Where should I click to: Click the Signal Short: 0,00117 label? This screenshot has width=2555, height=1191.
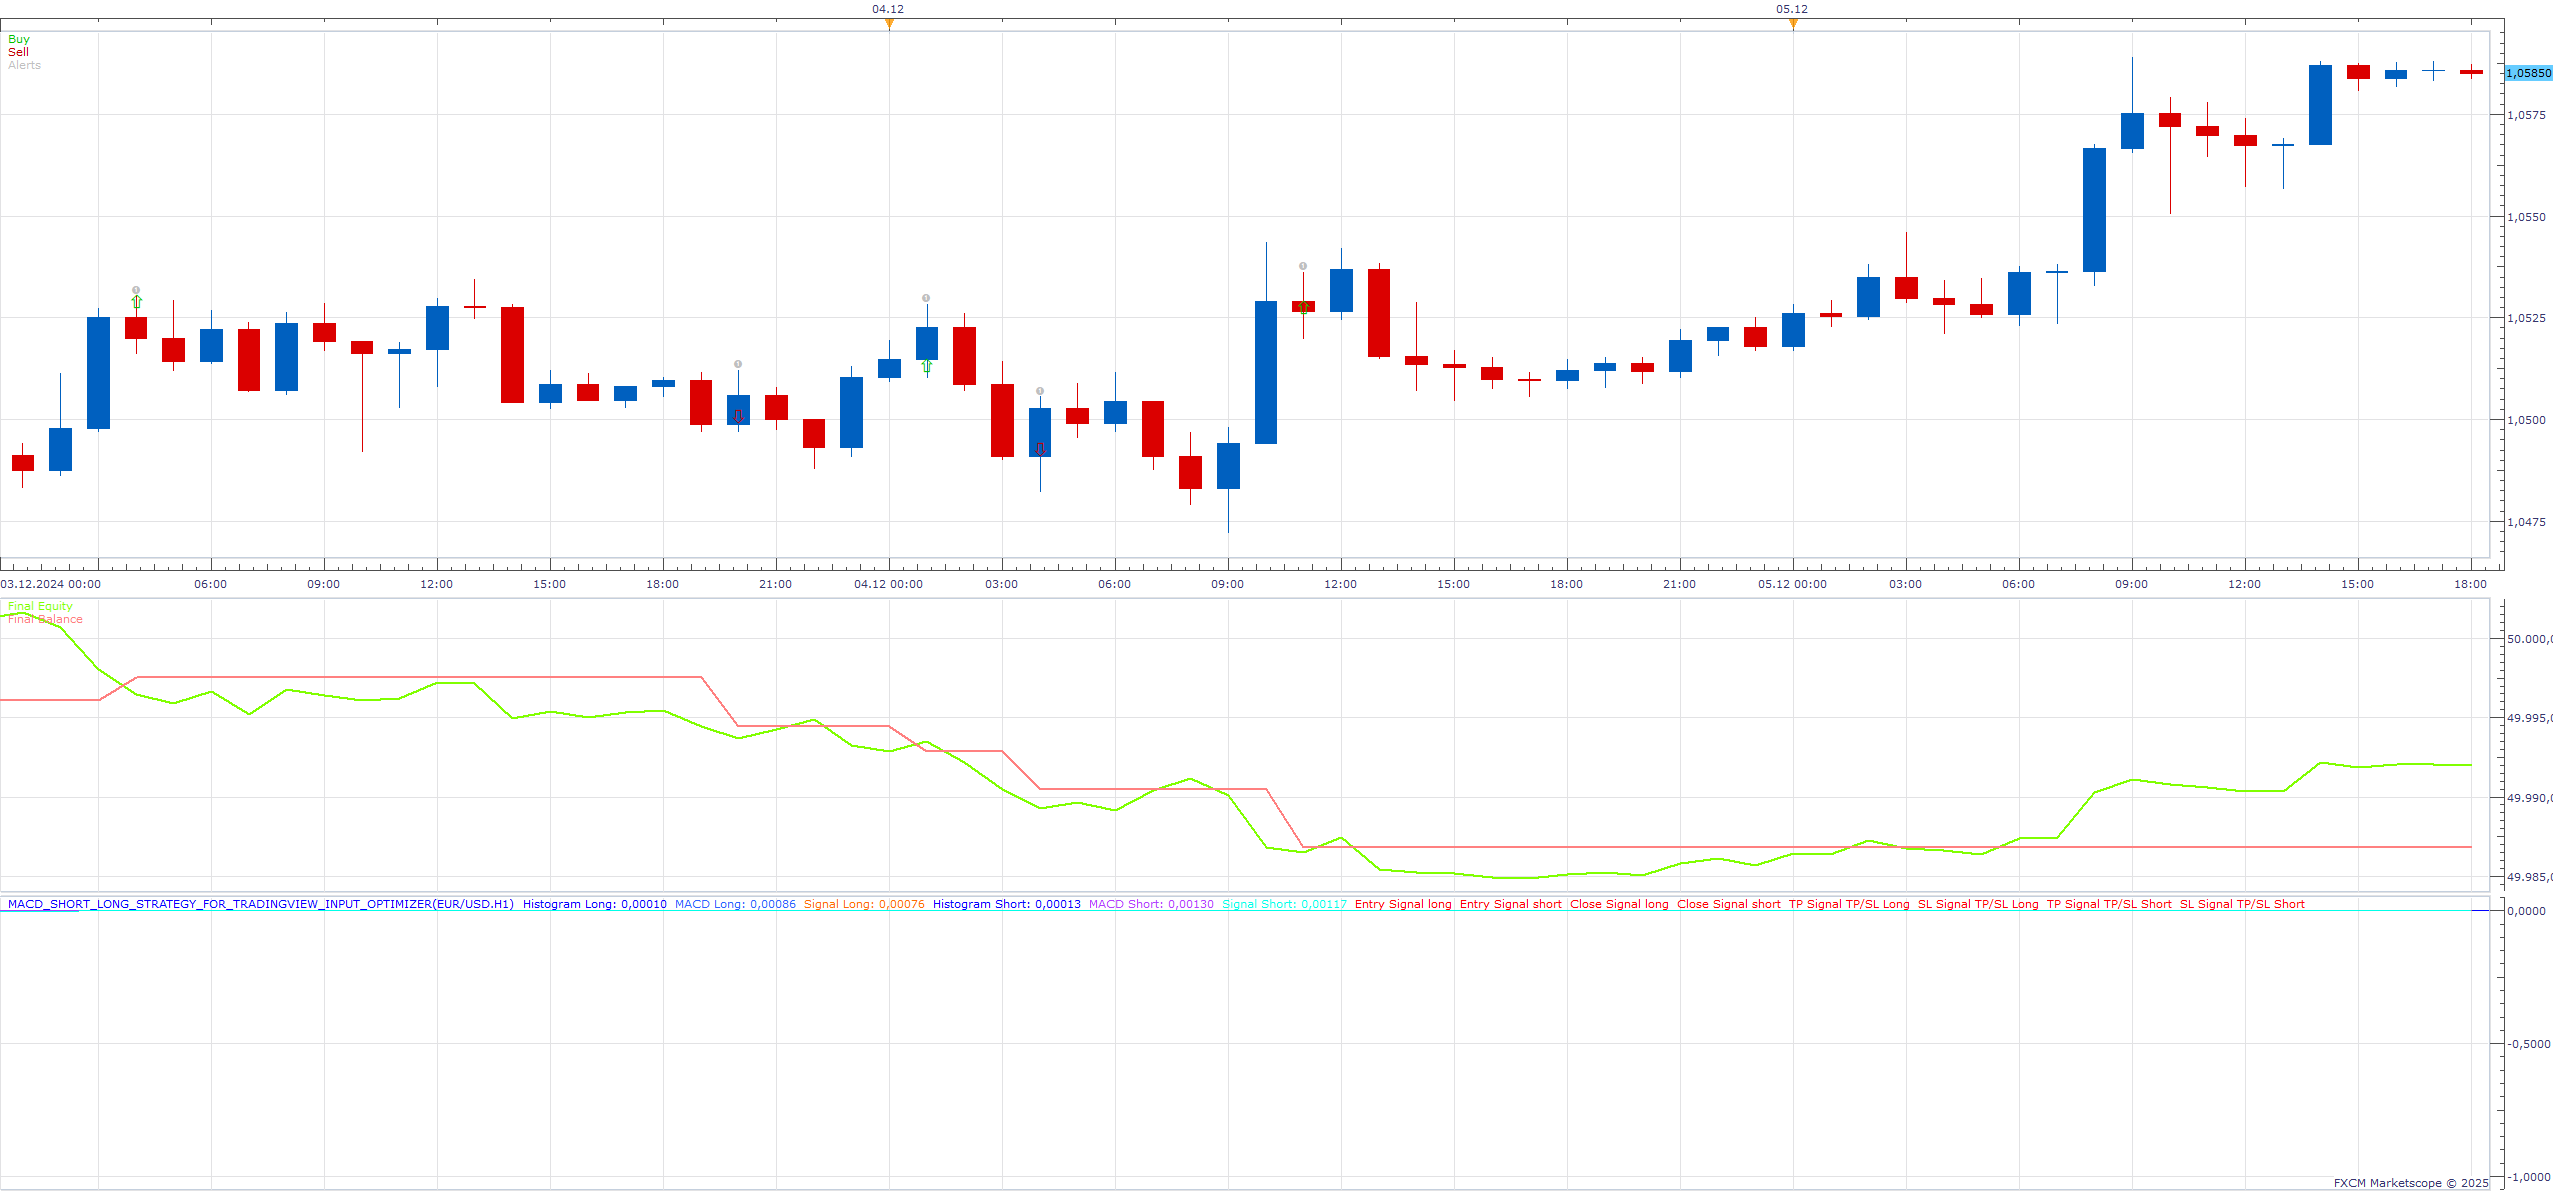pos(1284,904)
